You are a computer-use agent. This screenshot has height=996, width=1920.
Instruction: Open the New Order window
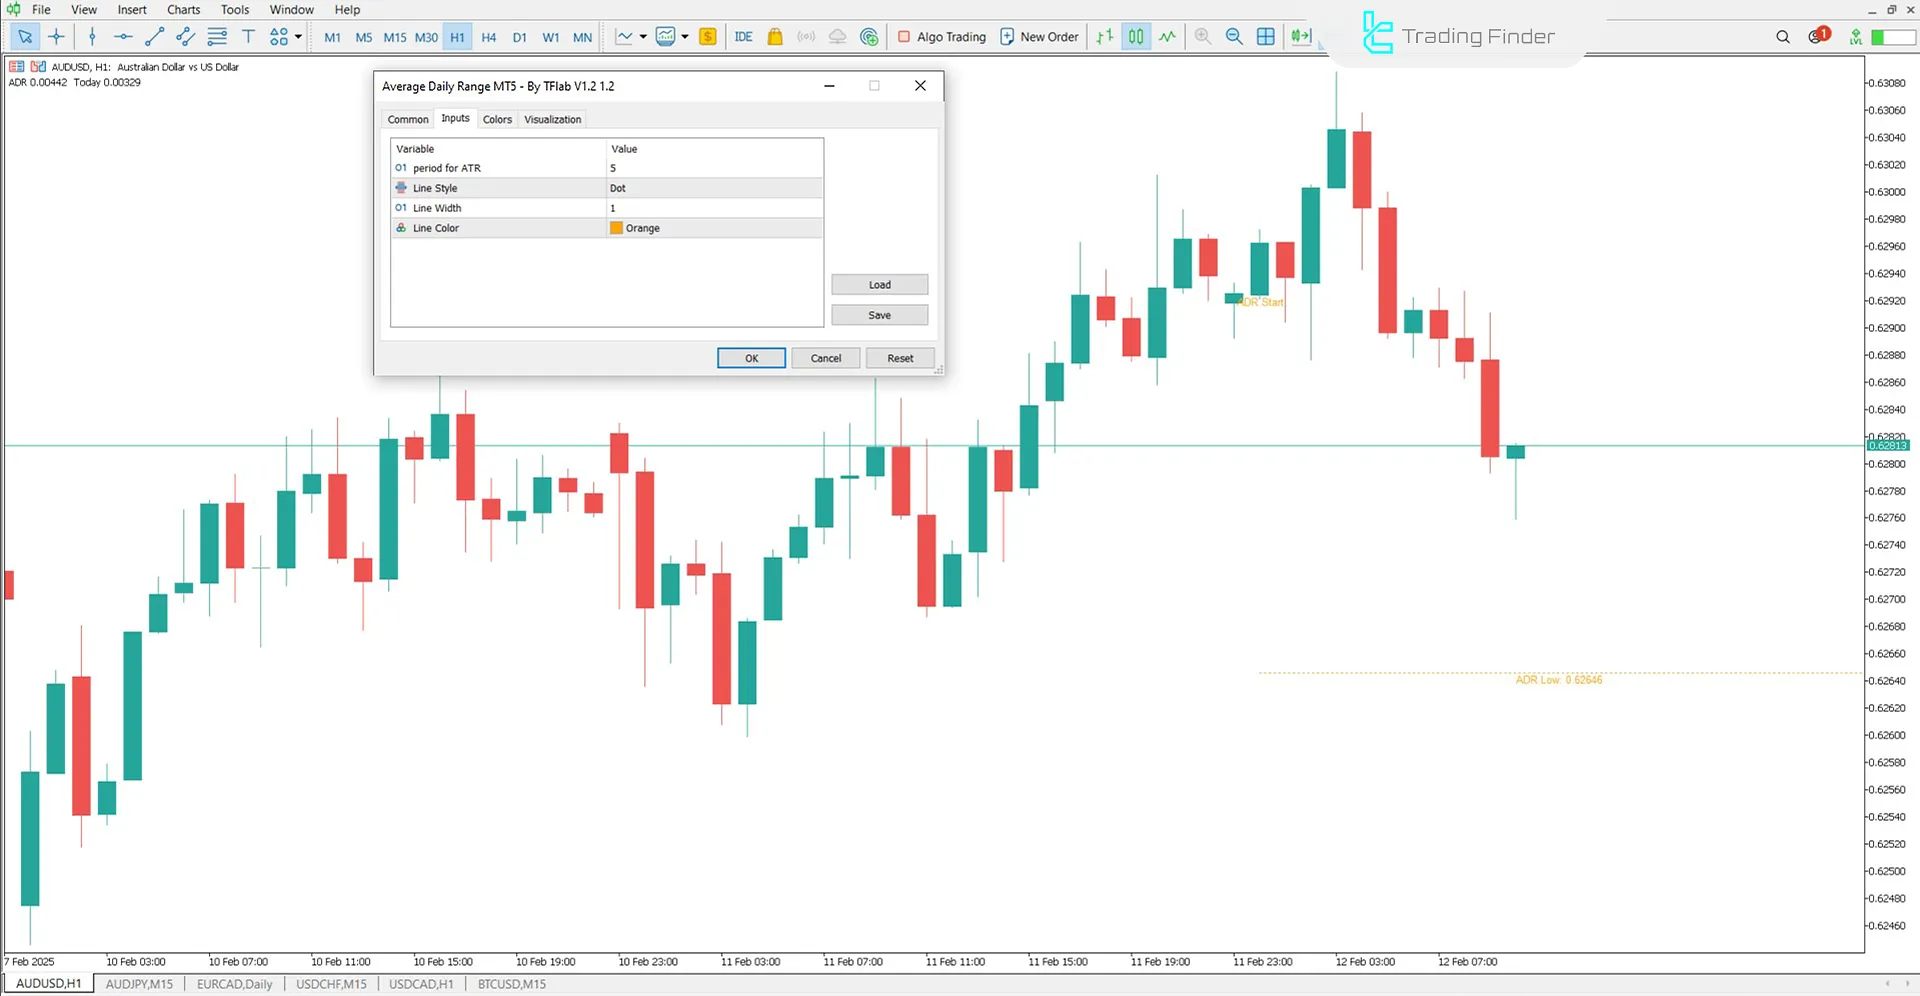[1038, 36]
